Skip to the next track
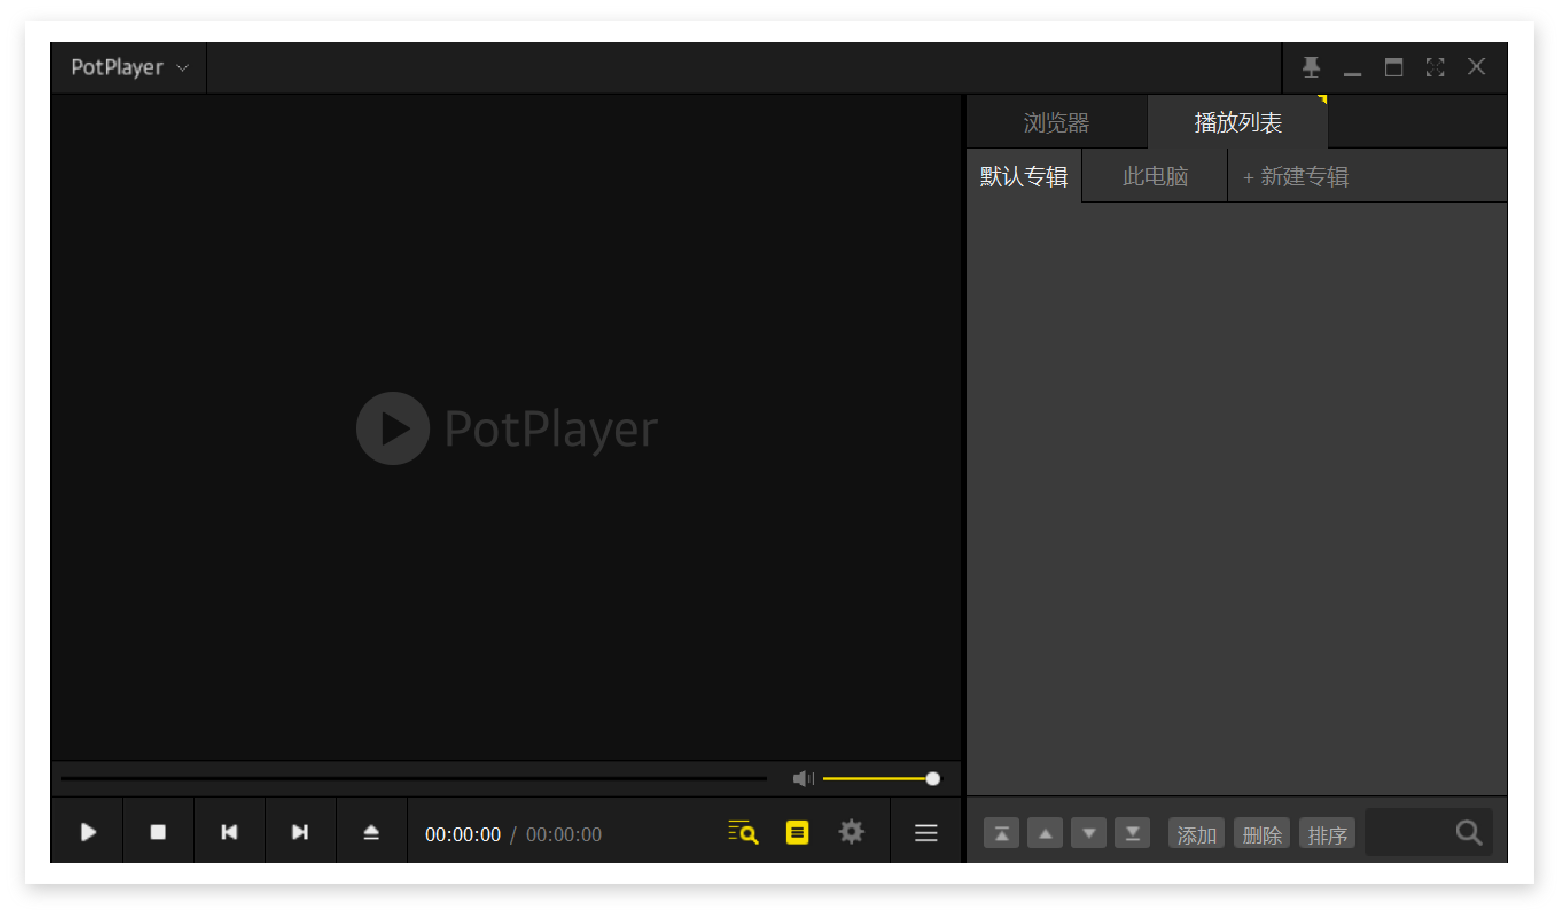Image resolution: width=1564 pixels, height=917 pixels. pos(300,832)
